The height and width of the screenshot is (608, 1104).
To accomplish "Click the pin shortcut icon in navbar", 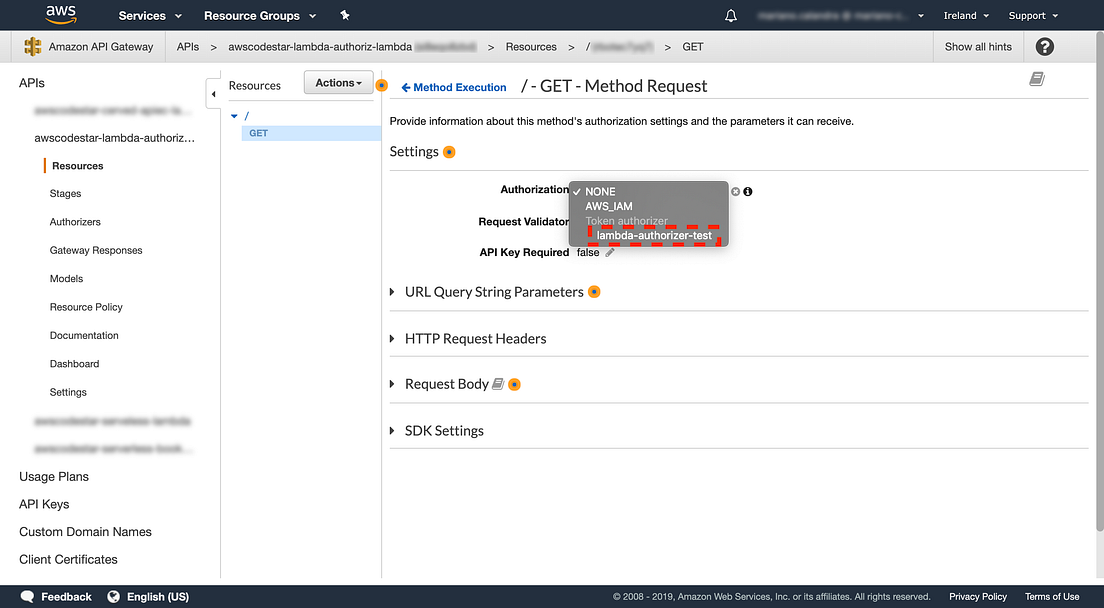I will click(345, 16).
